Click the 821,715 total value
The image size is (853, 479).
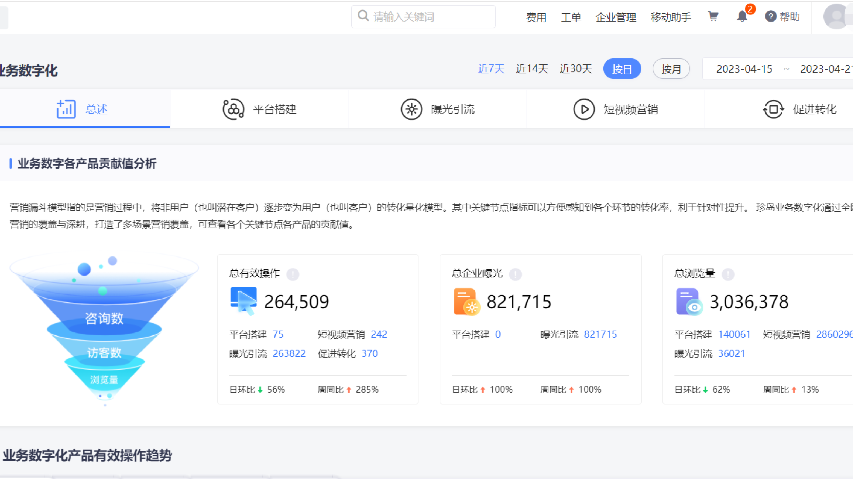pyautogui.click(x=519, y=302)
